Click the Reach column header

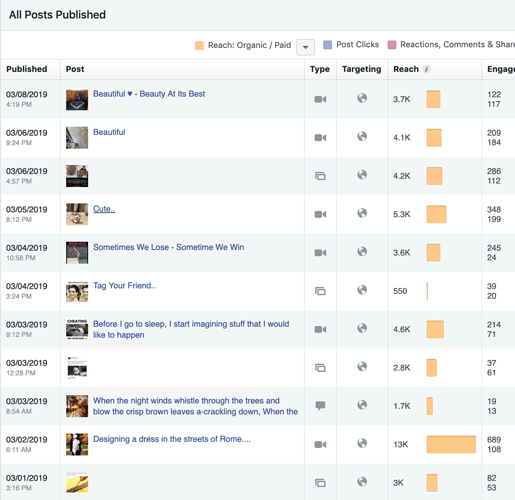406,69
